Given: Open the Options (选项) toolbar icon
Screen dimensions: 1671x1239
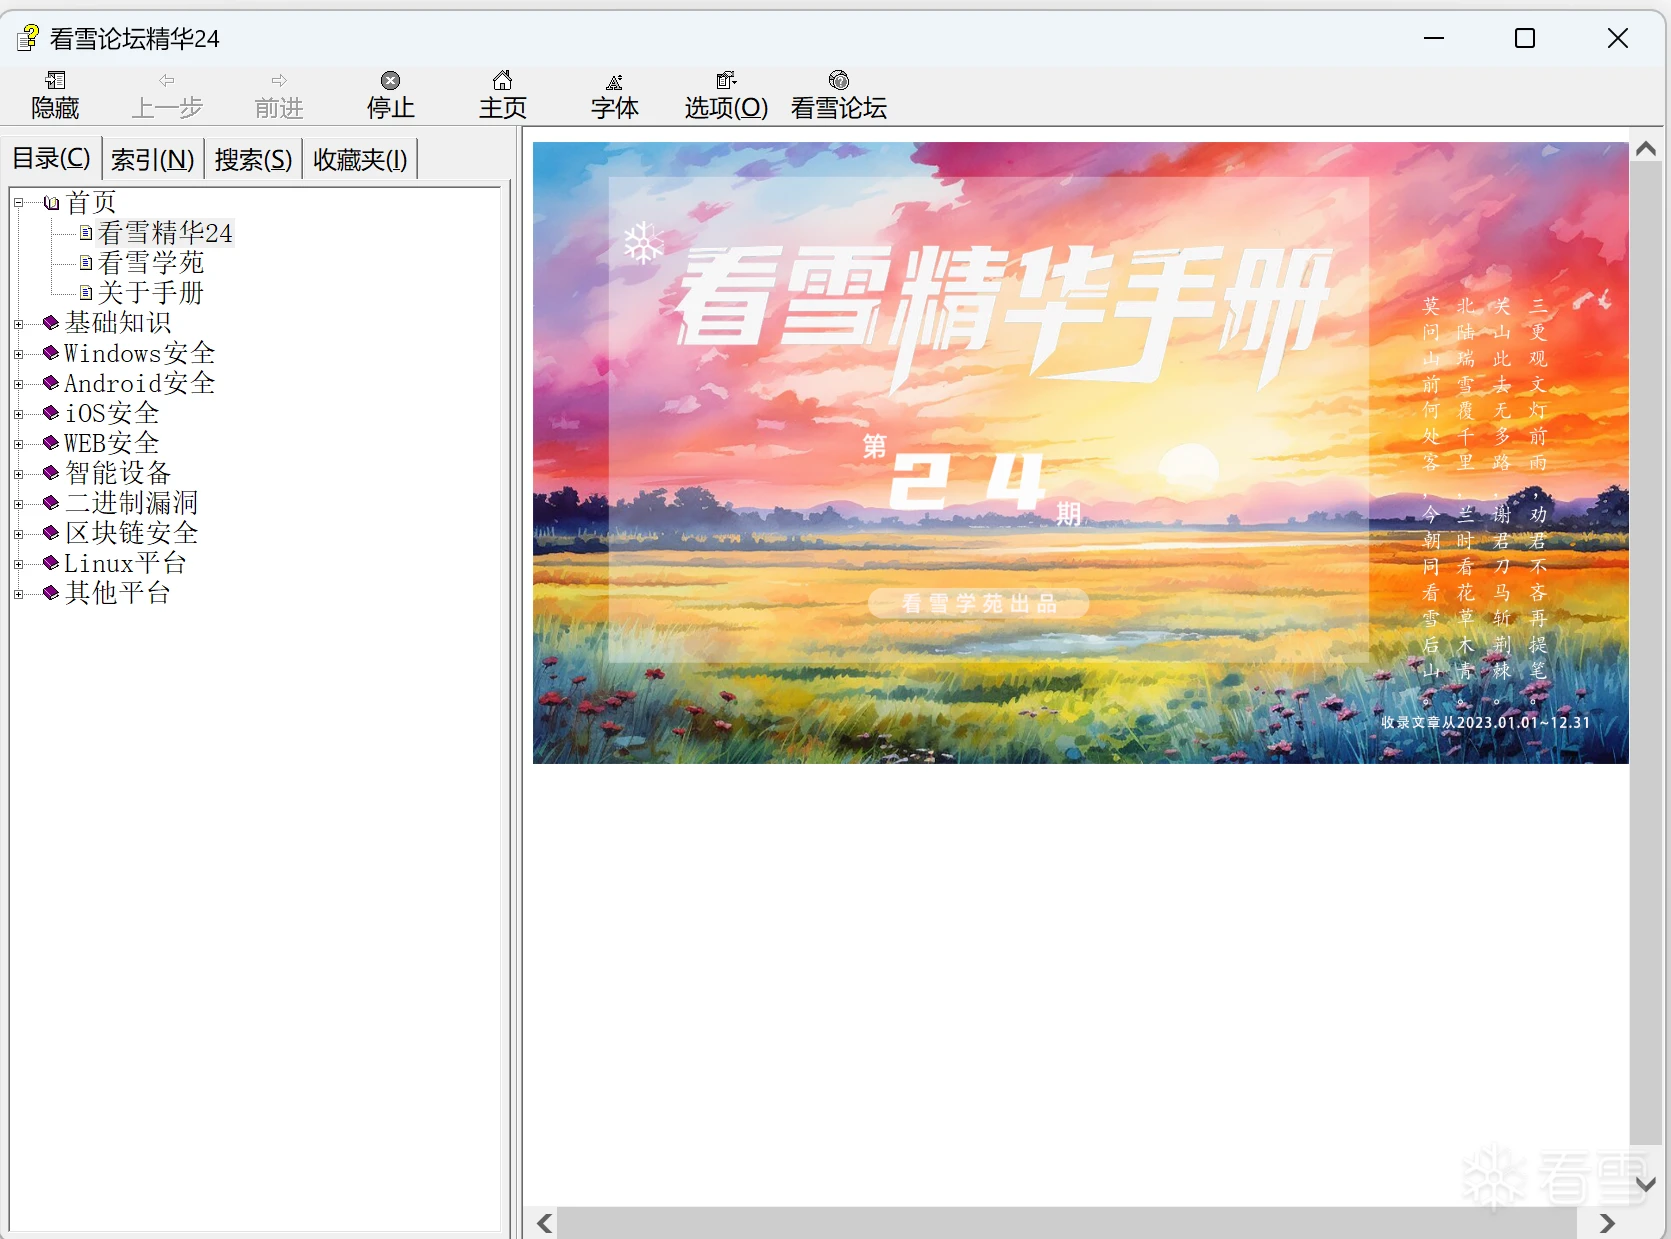Looking at the screenshot, I should pyautogui.click(x=726, y=80).
